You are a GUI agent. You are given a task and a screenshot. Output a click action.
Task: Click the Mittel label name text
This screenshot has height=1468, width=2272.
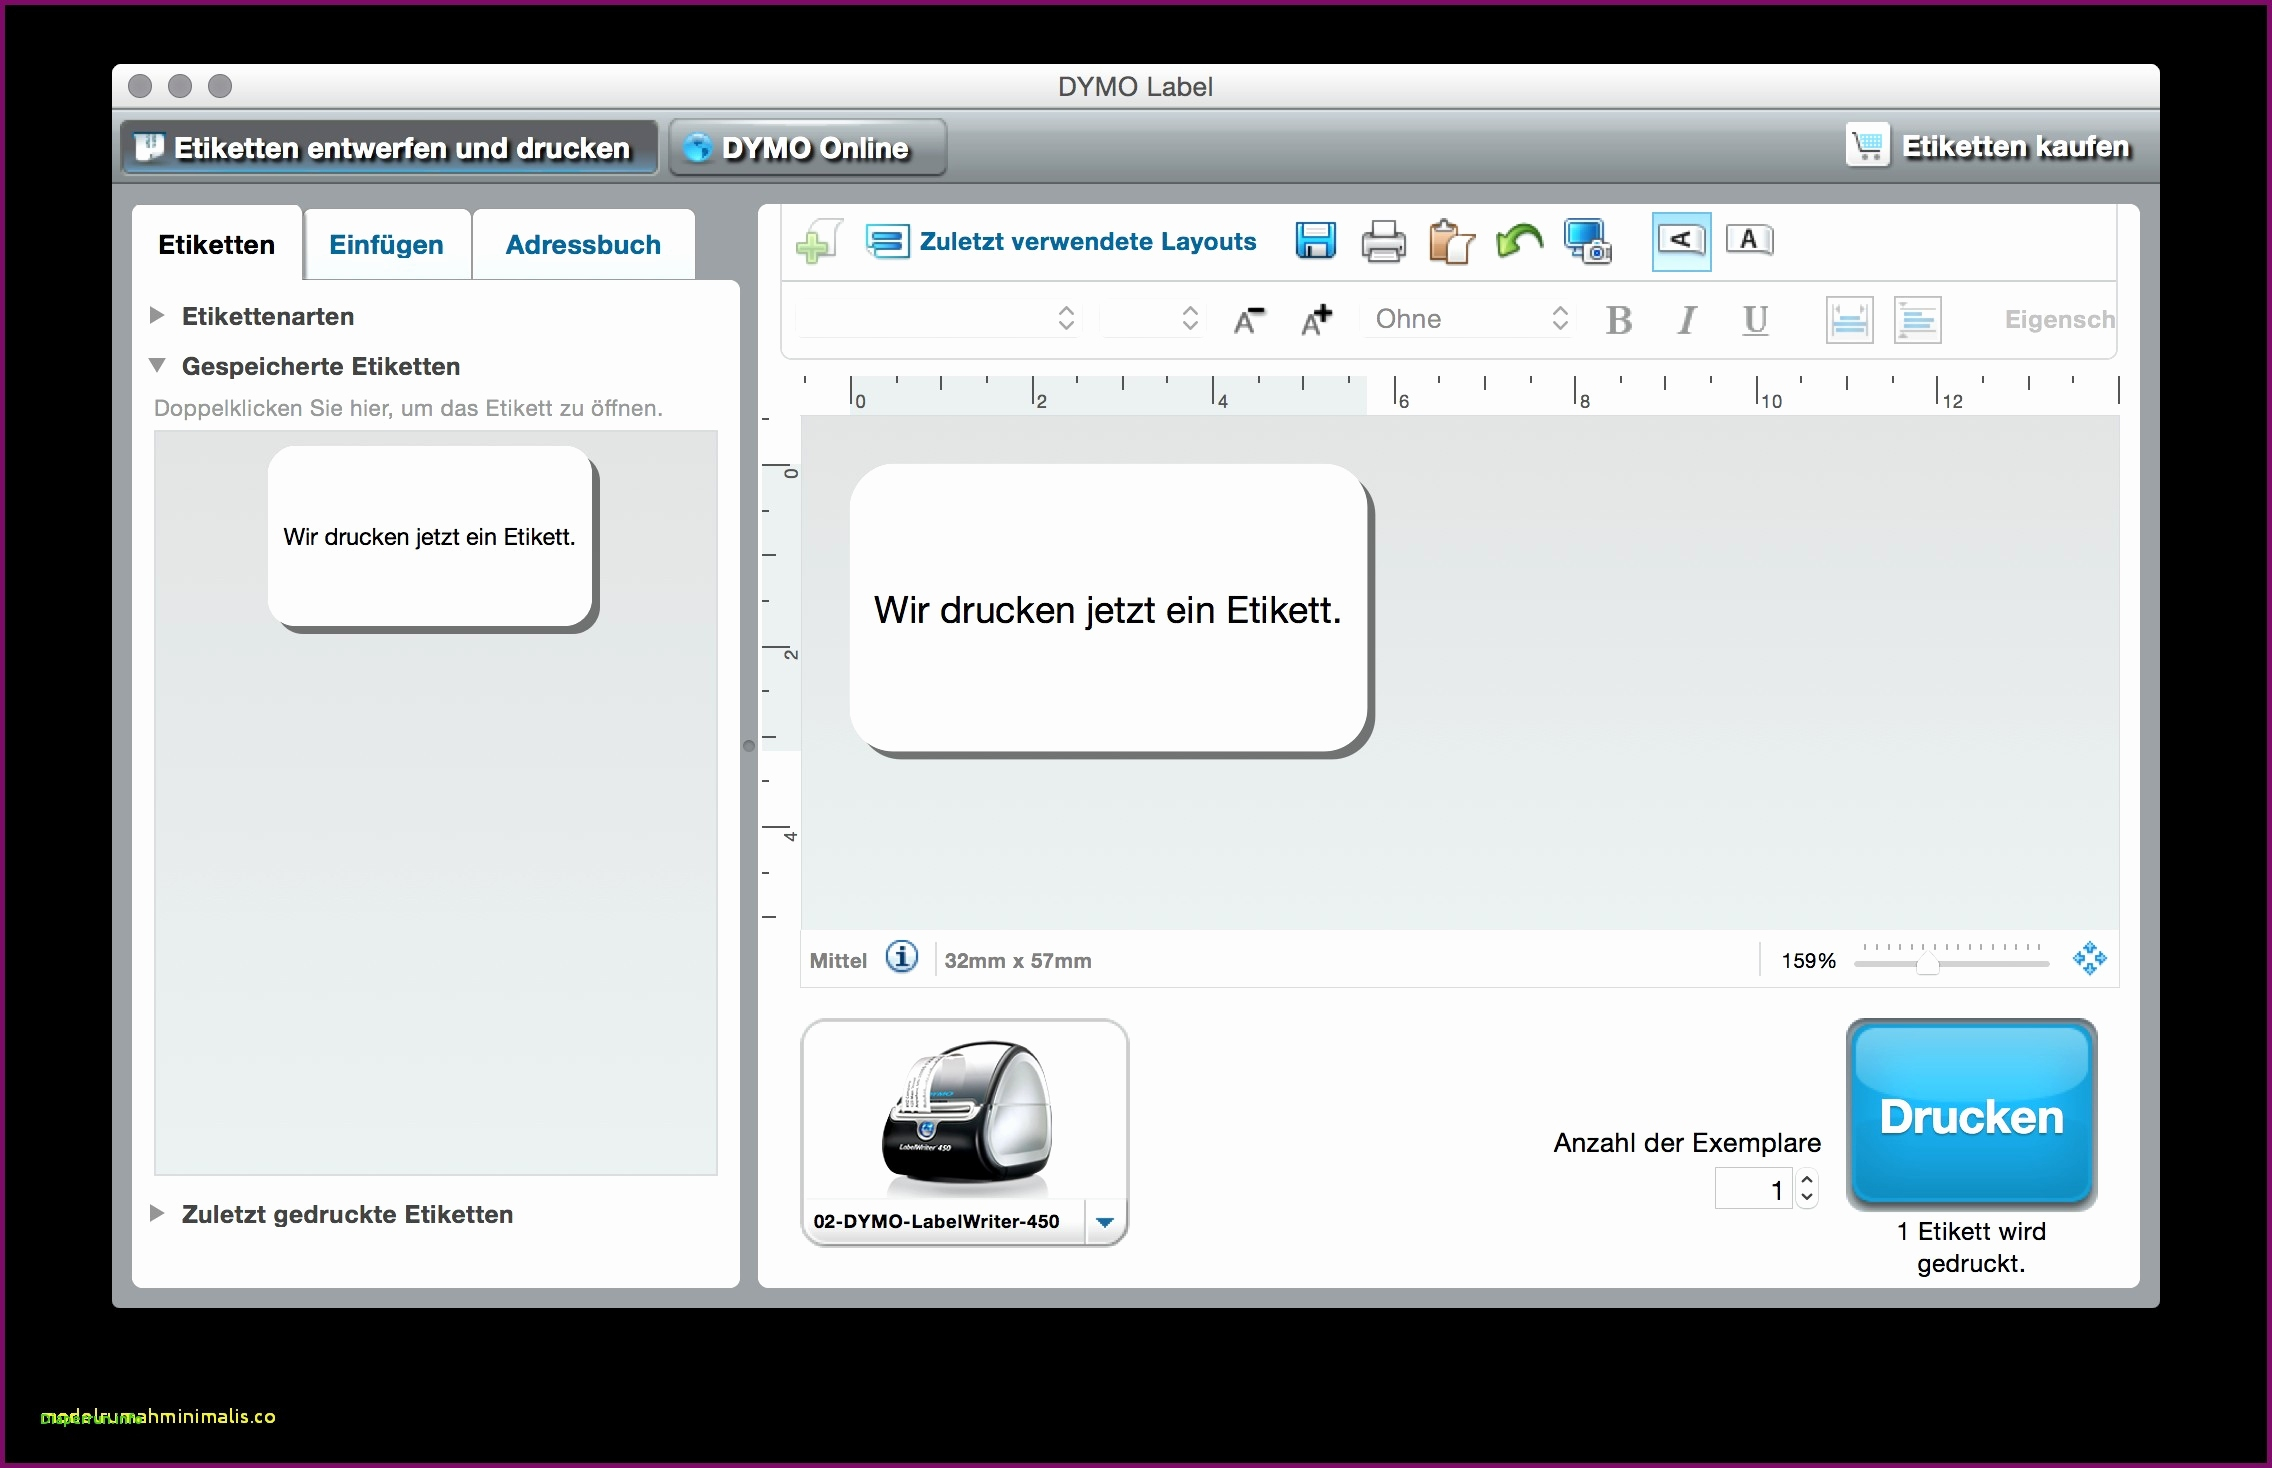coord(838,961)
